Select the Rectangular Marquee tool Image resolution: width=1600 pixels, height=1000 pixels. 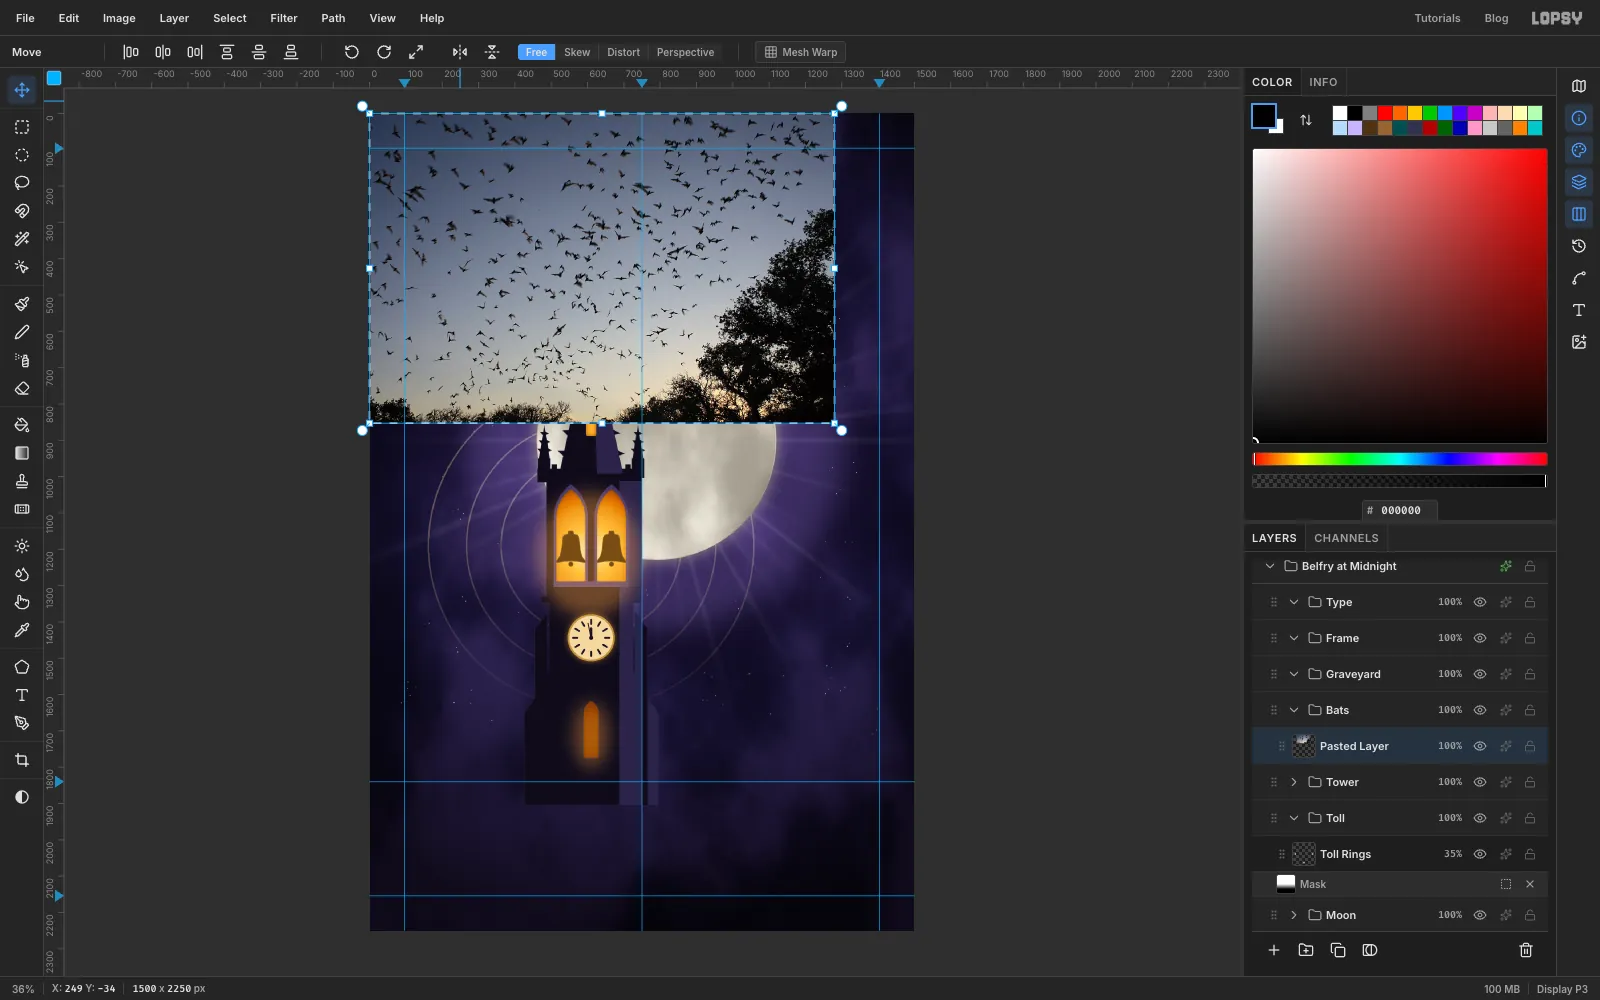22,127
